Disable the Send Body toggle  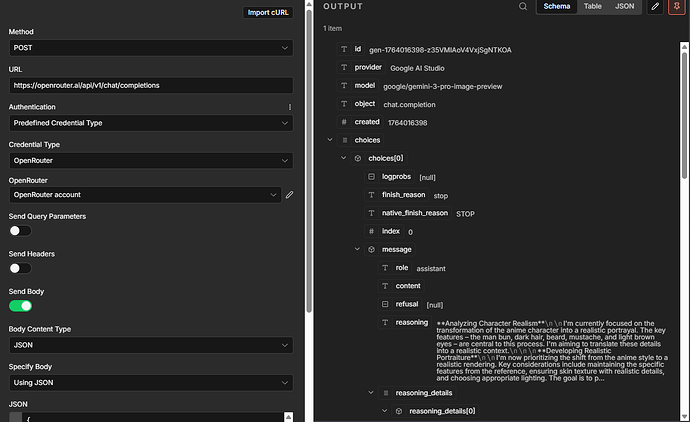[20, 305]
